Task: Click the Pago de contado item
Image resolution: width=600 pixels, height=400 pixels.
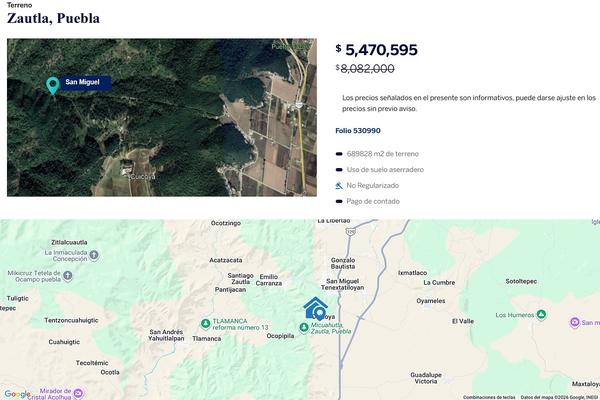Action: (x=374, y=202)
